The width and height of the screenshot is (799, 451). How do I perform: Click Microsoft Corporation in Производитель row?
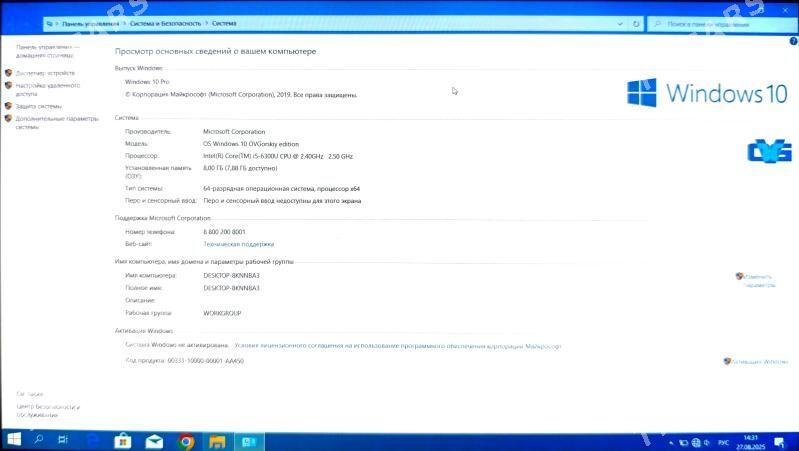pos(234,131)
